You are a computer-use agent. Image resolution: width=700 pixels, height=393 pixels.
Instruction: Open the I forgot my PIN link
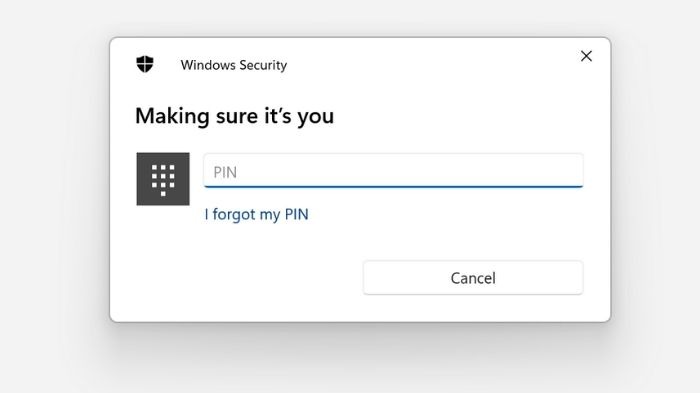point(256,214)
